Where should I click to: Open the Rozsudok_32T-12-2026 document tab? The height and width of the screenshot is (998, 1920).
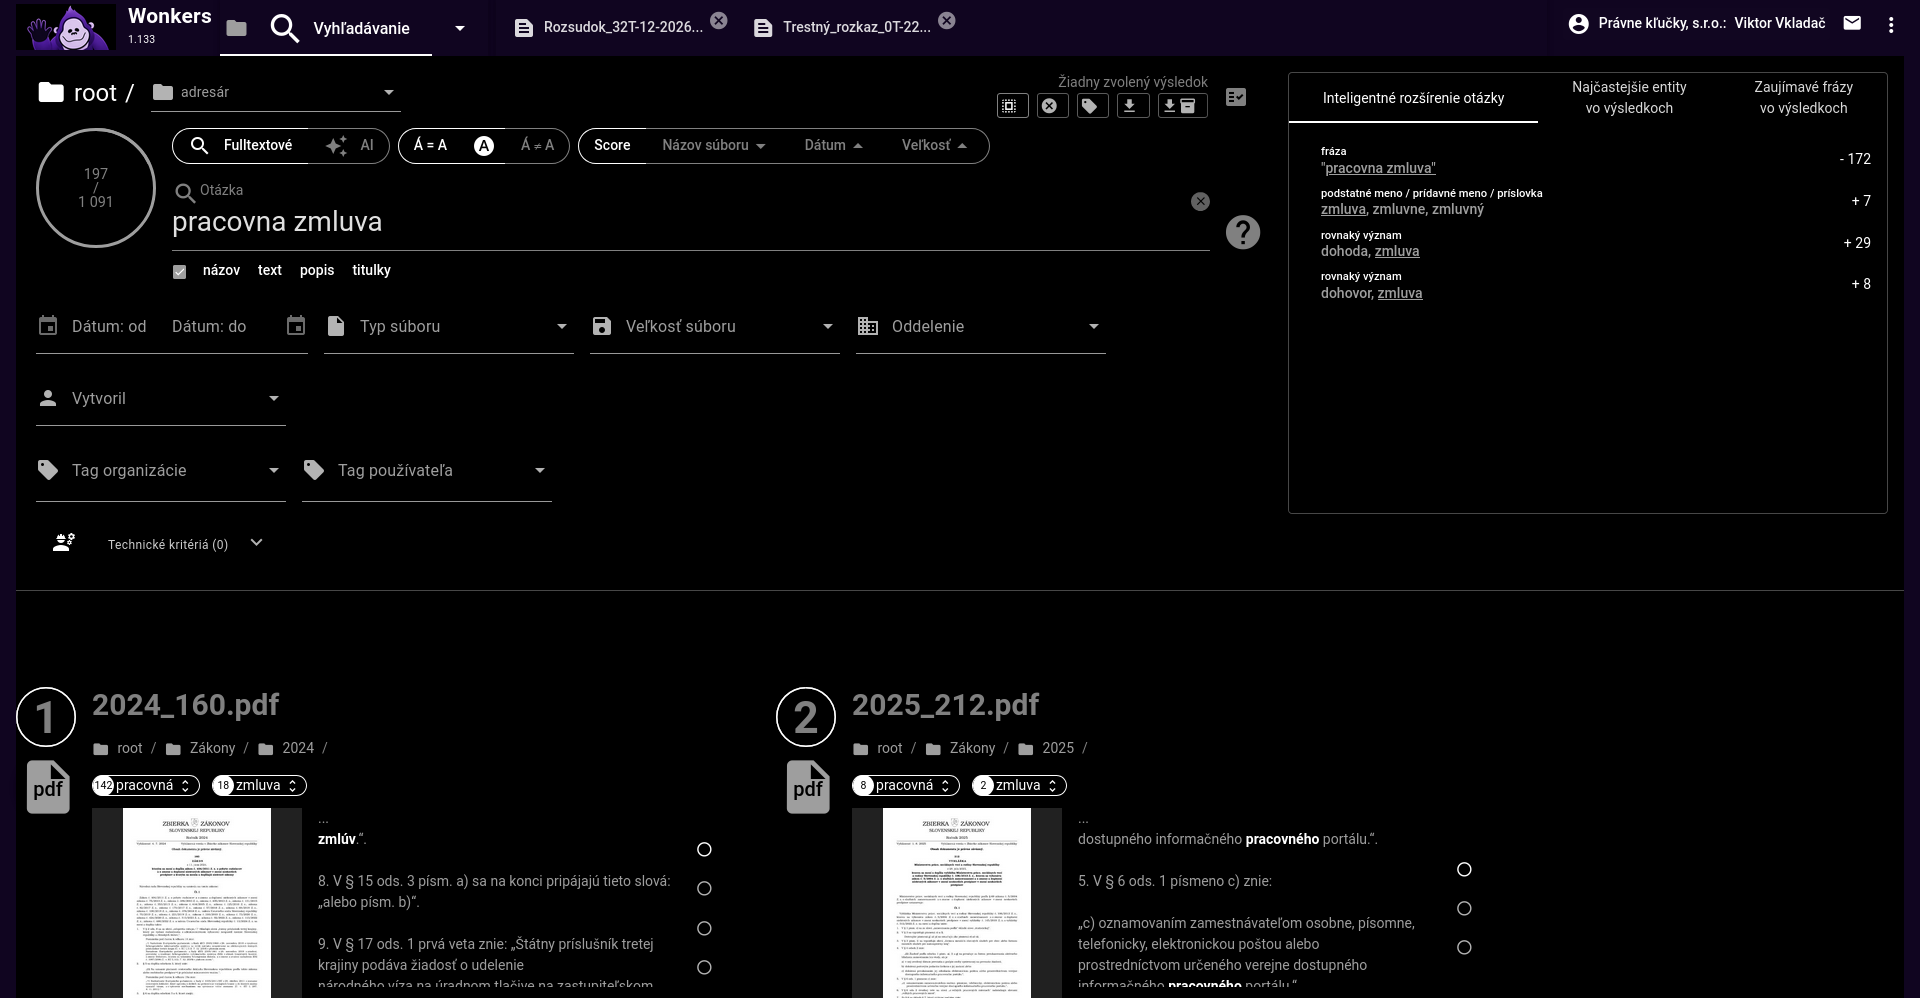[x=608, y=28]
